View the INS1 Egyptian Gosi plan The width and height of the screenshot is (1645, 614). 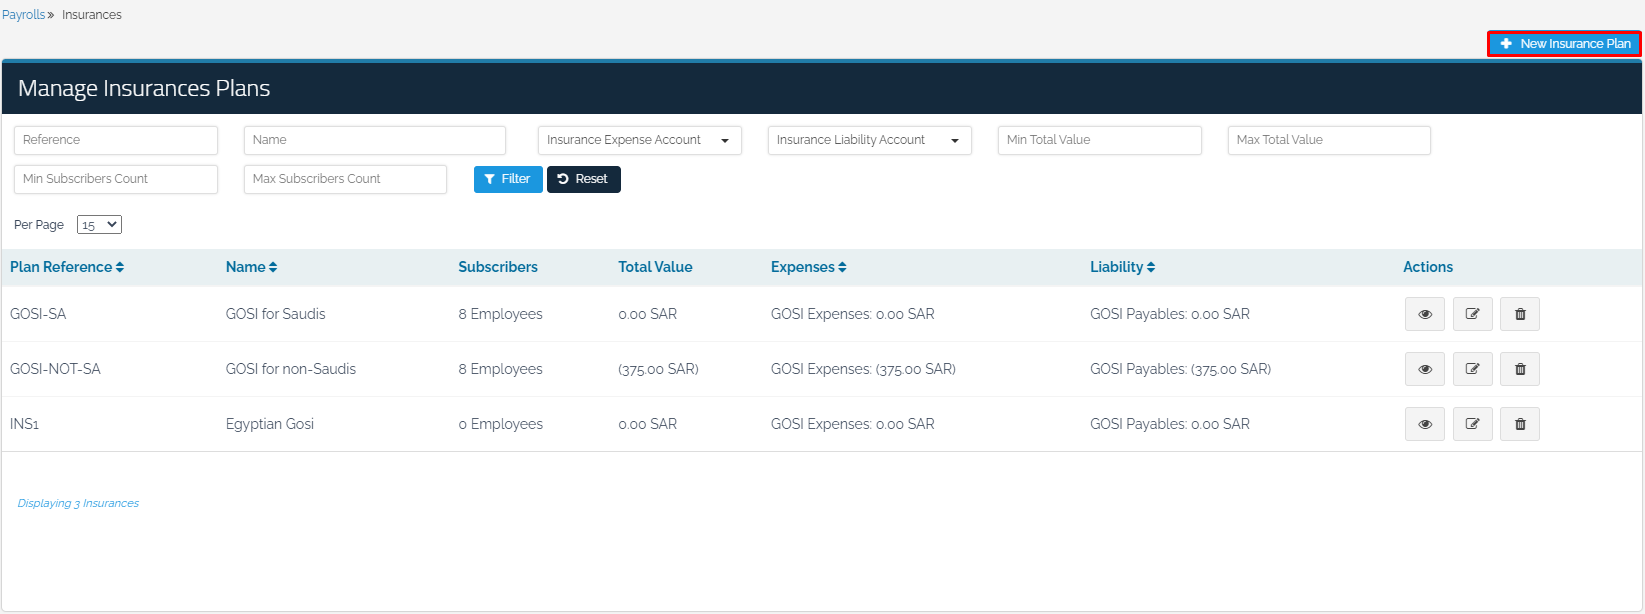(x=1424, y=424)
